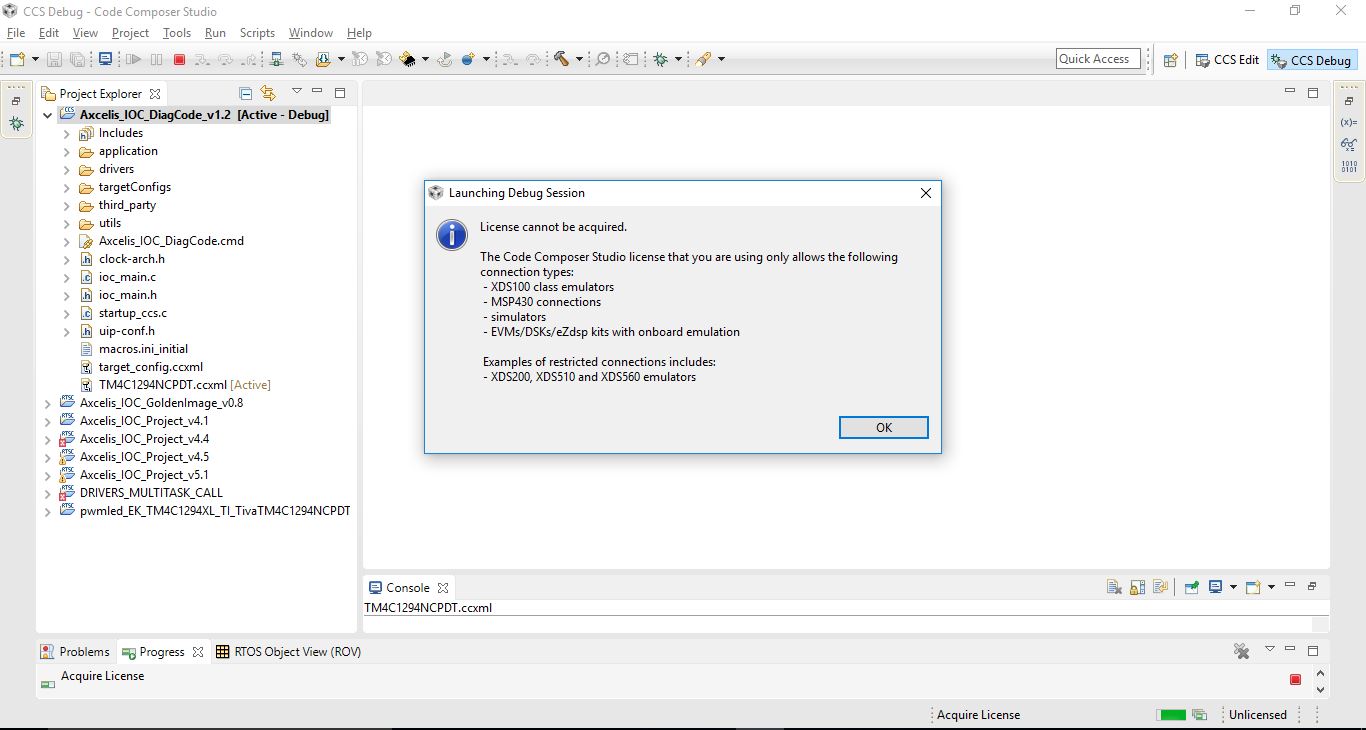Open the Project Explorer View Menu dropdown

[x=296, y=92]
